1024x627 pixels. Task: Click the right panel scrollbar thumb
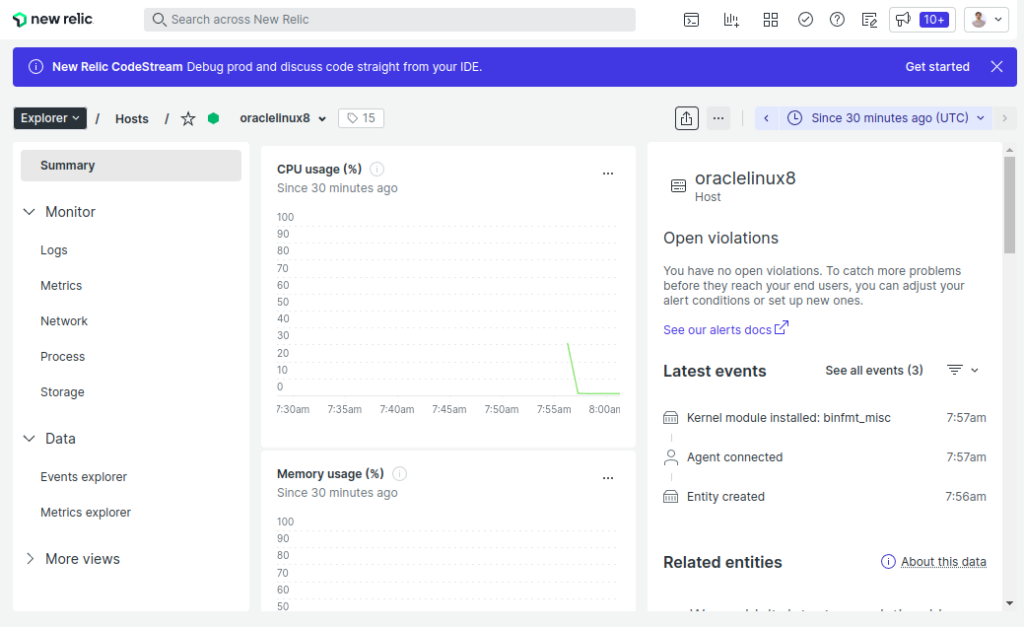coord(1010,204)
